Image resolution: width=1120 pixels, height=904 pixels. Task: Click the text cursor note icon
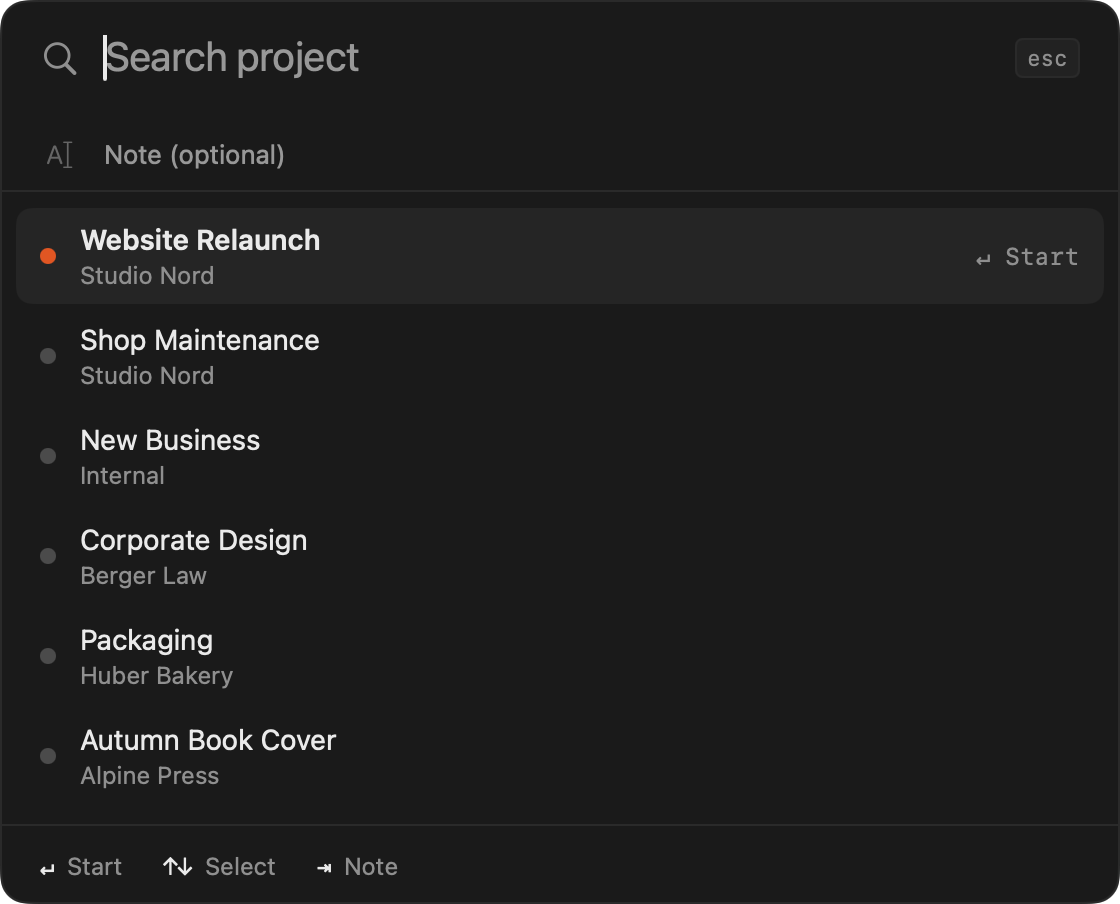tap(59, 155)
